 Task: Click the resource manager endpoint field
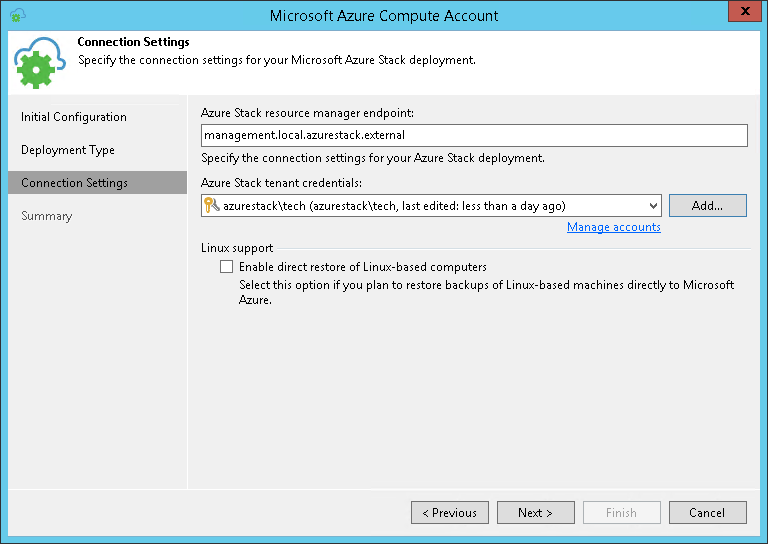(x=474, y=135)
